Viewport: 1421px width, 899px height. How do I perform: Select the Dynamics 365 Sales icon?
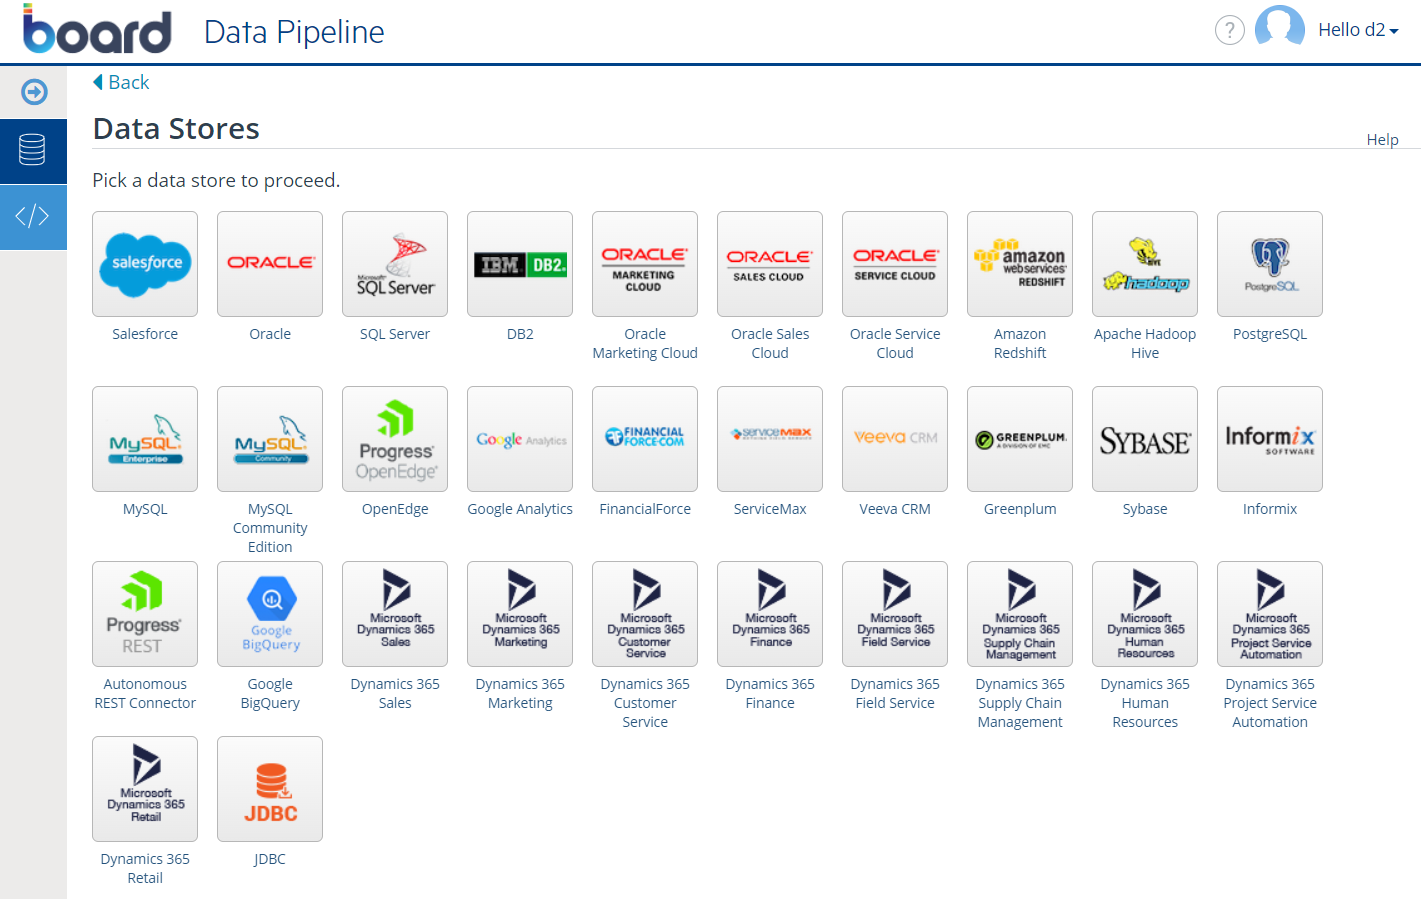pyautogui.click(x=395, y=614)
